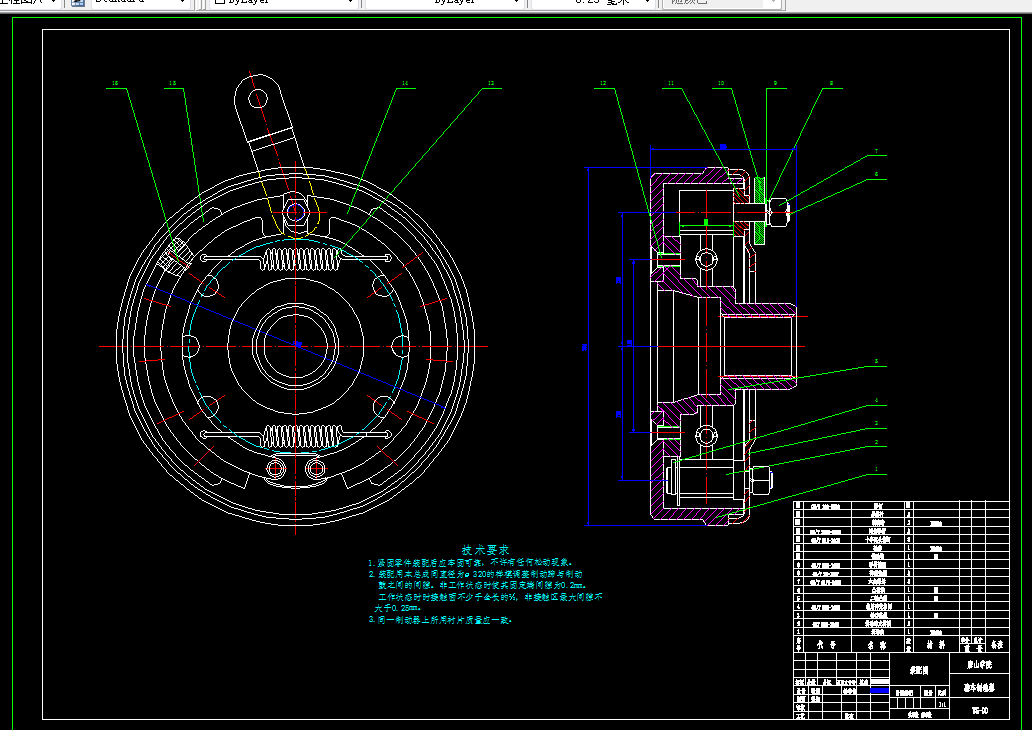Screen dimensions: 1032x730
Task: Open the ByLayer linetype dropdown
Action: (x=445, y=3)
